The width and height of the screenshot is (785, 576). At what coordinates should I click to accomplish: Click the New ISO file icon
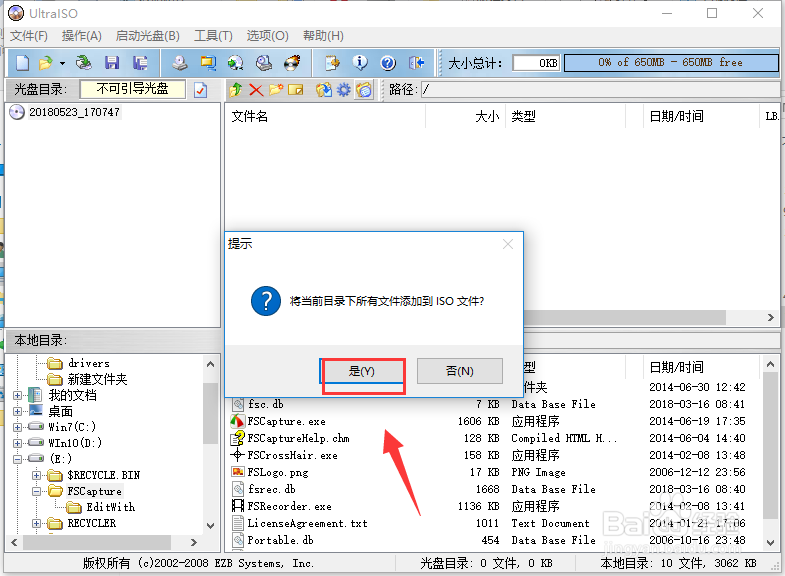(23, 63)
